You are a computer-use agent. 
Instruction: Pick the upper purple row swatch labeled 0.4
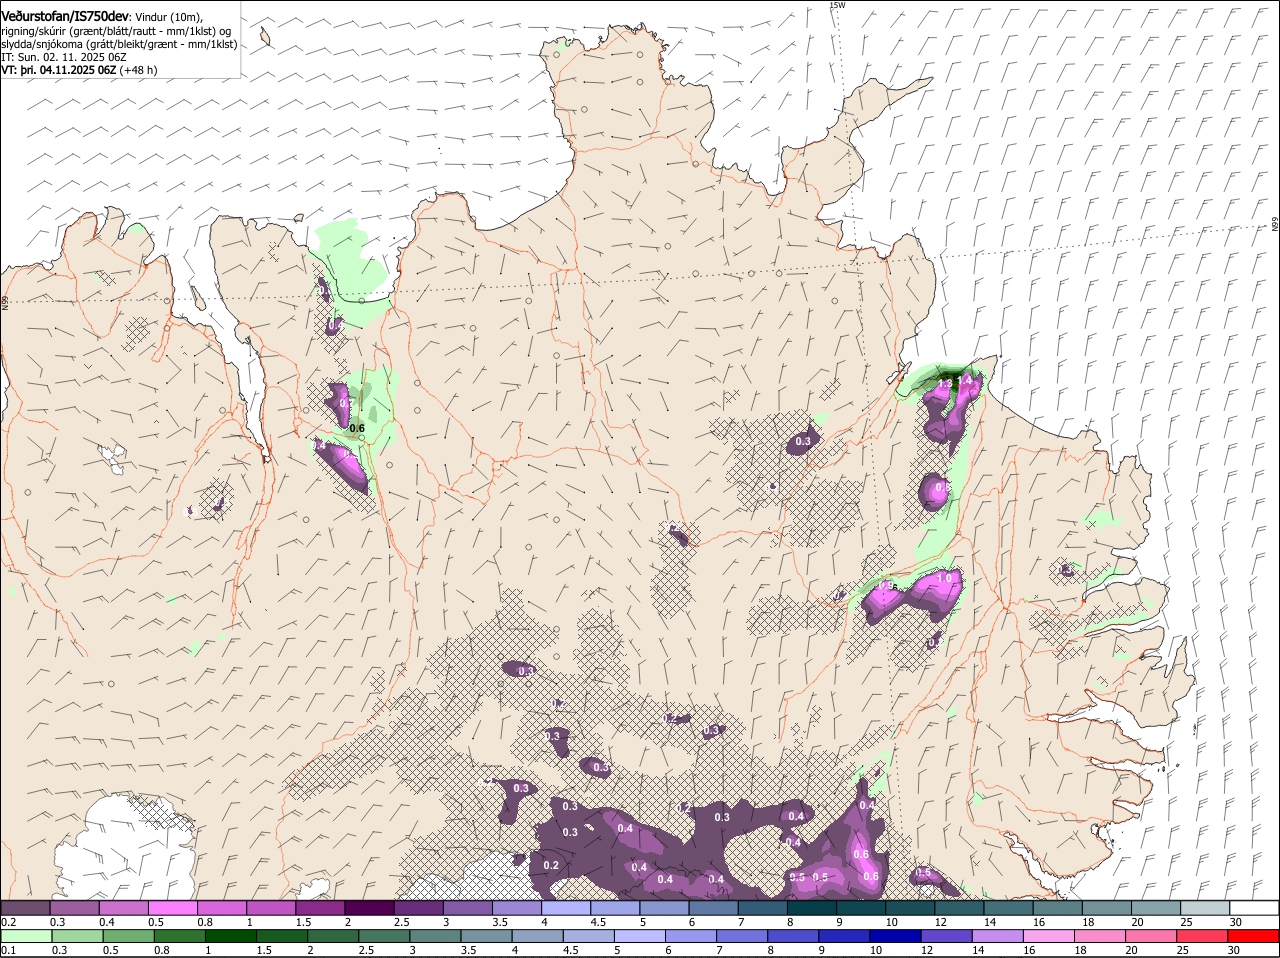(125, 907)
